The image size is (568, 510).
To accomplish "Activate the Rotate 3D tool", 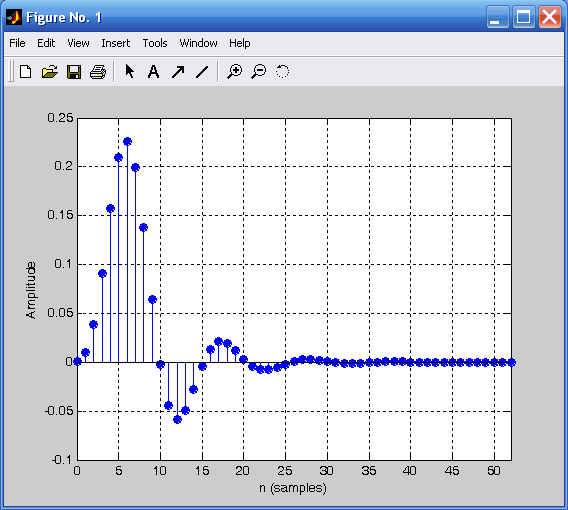I will (x=283, y=71).
